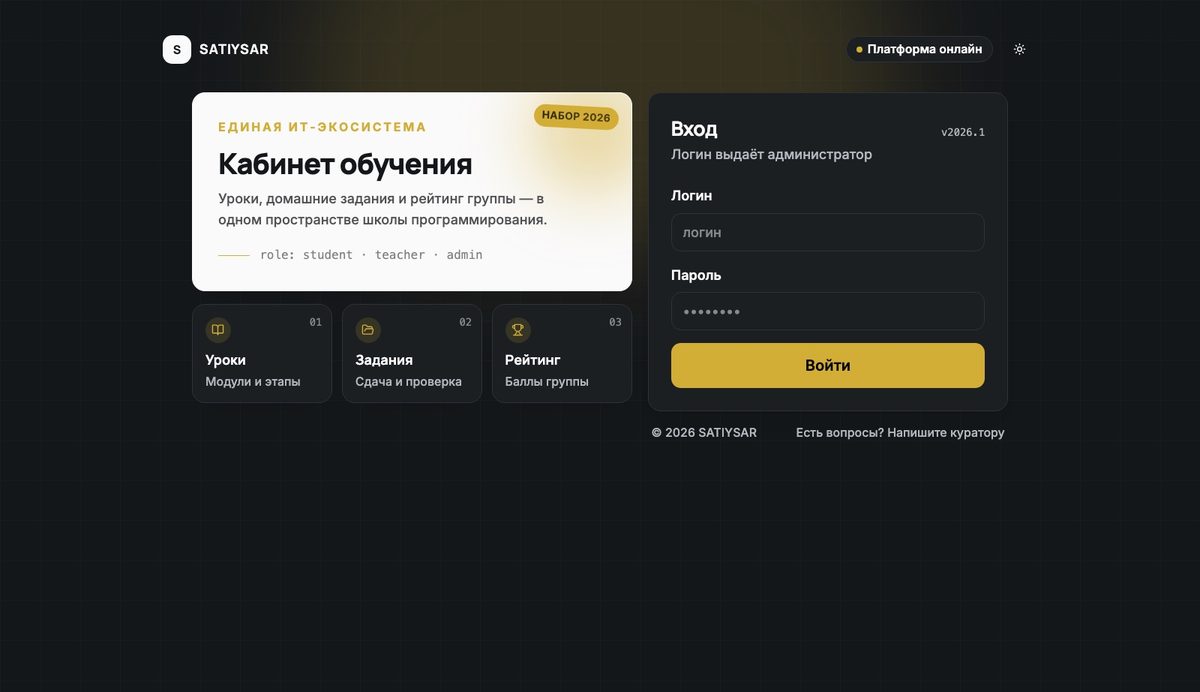Click the НАБОР 2026 badge
1200x692 pixels.
pos(576,117)
